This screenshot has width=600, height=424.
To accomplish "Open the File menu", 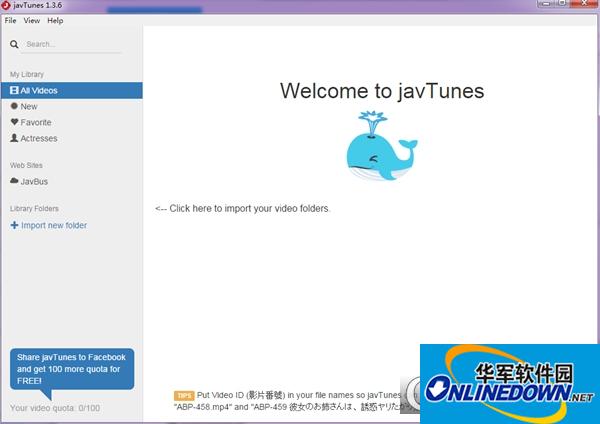I will pyautogui.click(x=10, y=21).
